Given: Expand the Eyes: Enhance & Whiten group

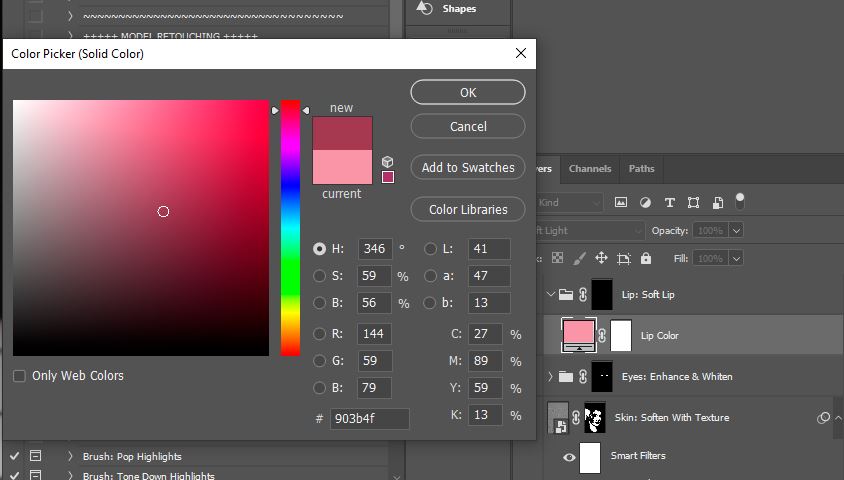Looking at the screenshot, I should pos(550,377).
